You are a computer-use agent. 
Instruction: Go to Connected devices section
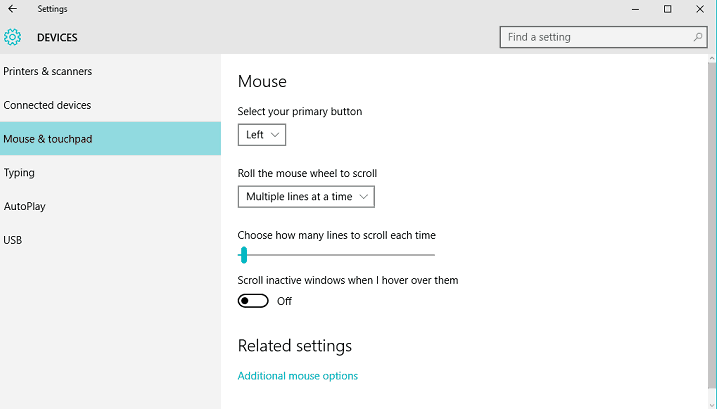click(47, 105)
